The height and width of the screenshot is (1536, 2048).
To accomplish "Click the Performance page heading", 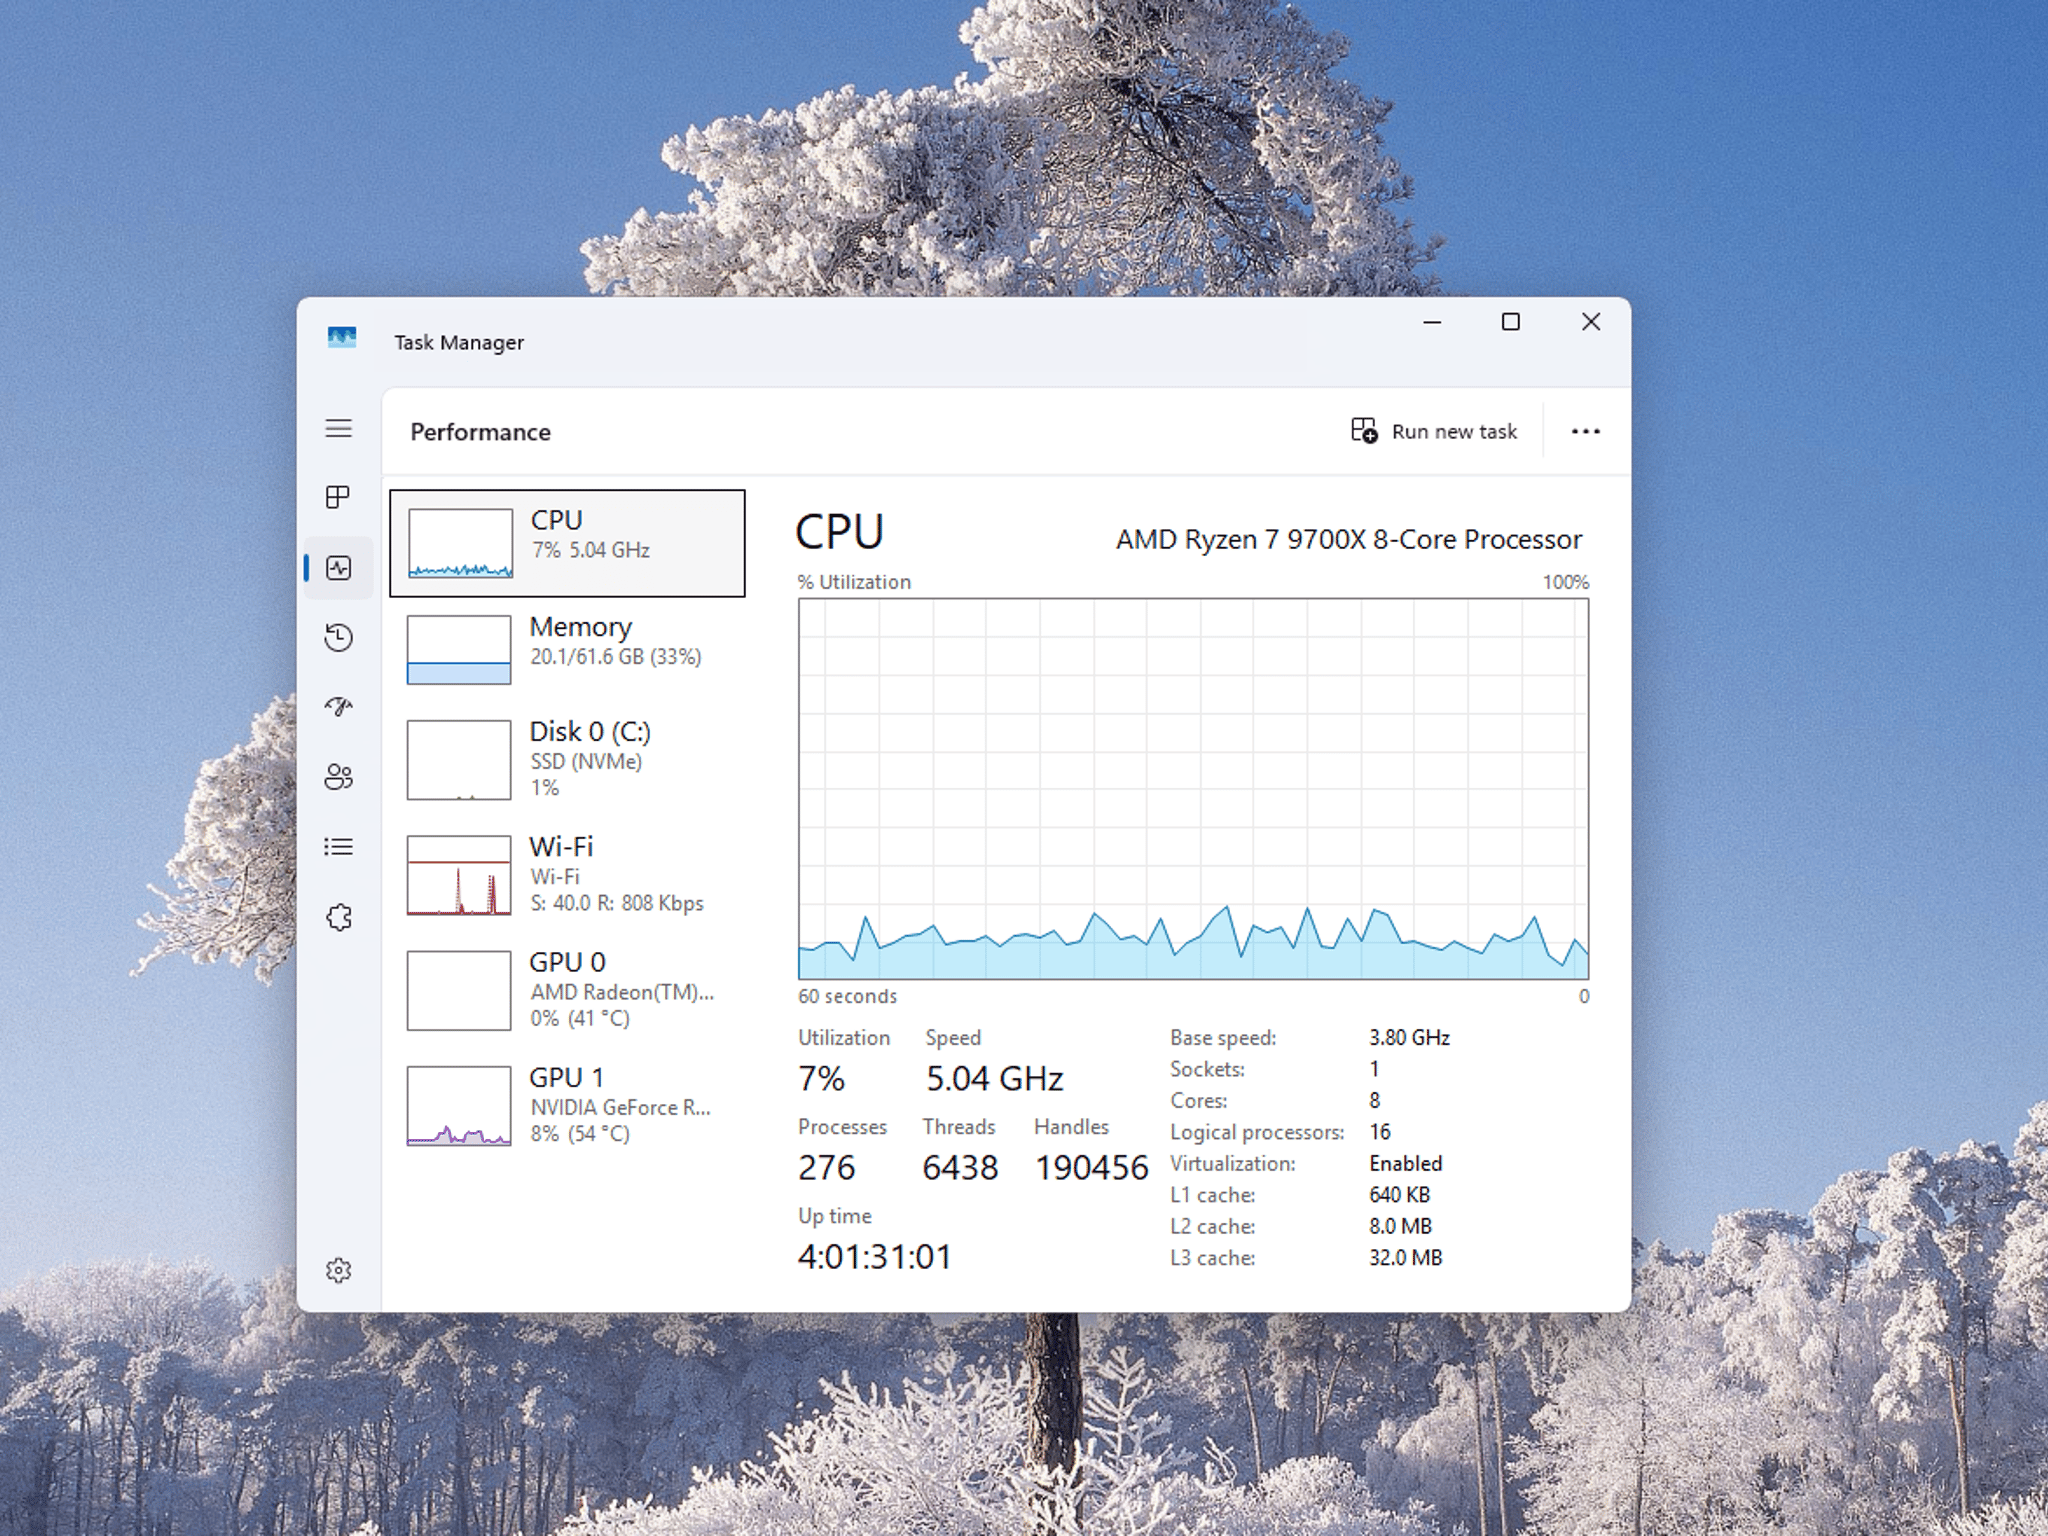I will pos(480,432).
